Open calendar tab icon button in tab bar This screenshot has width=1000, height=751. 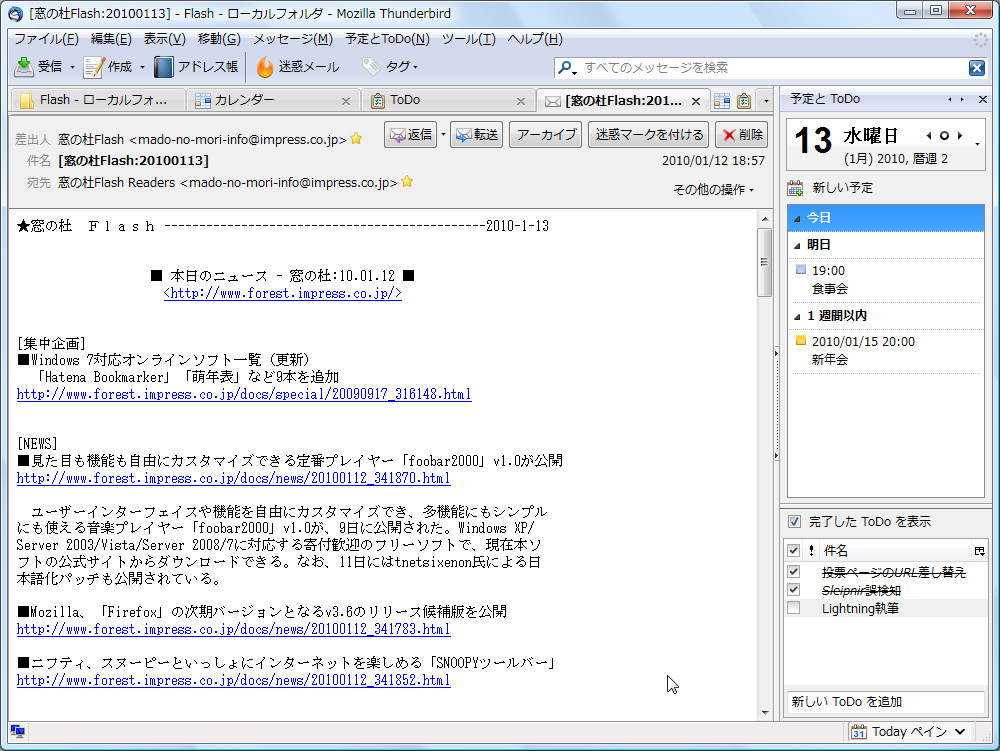[x=721, y=101]
